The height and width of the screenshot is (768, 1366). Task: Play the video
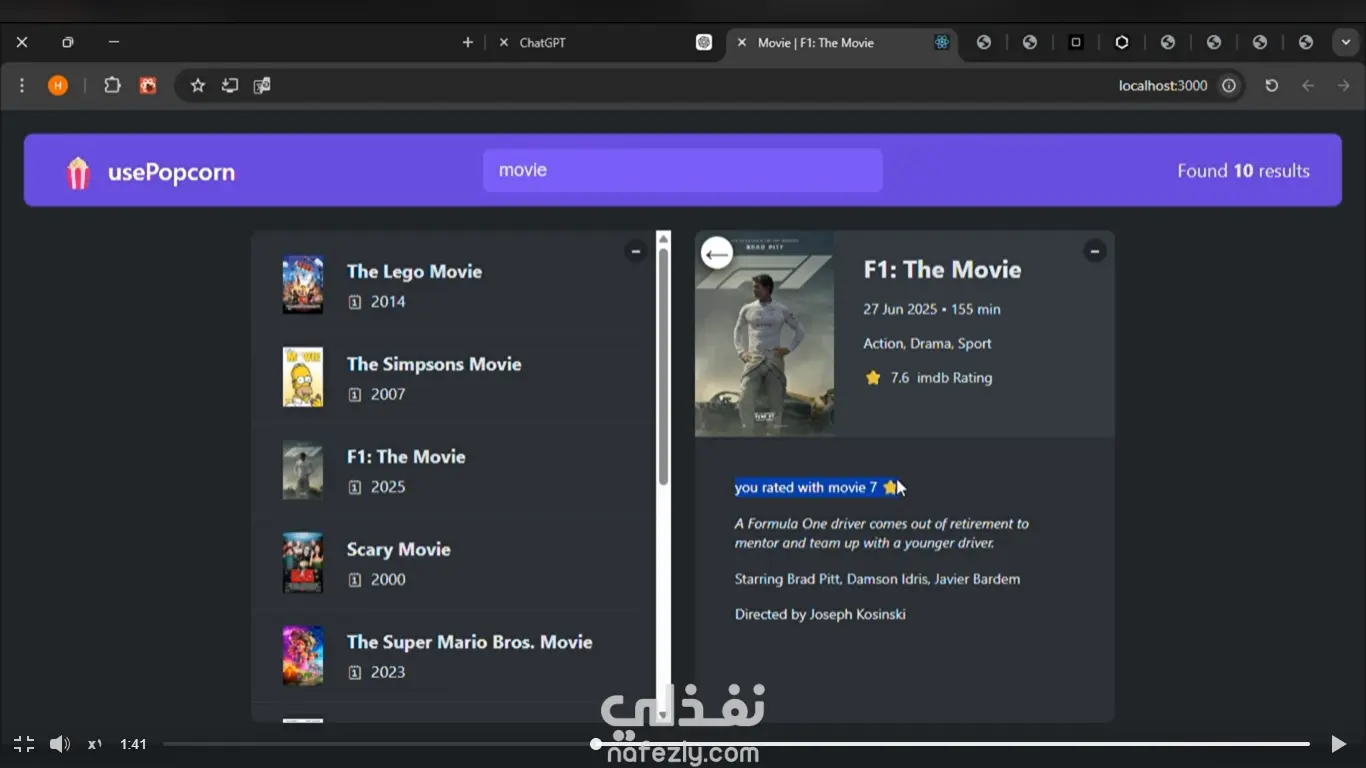1338,744
